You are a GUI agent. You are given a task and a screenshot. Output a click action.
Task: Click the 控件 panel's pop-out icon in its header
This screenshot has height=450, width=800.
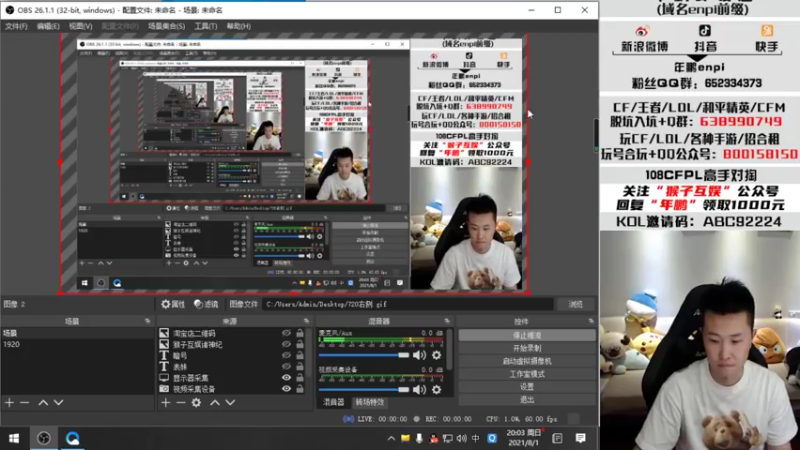(591, 321)
